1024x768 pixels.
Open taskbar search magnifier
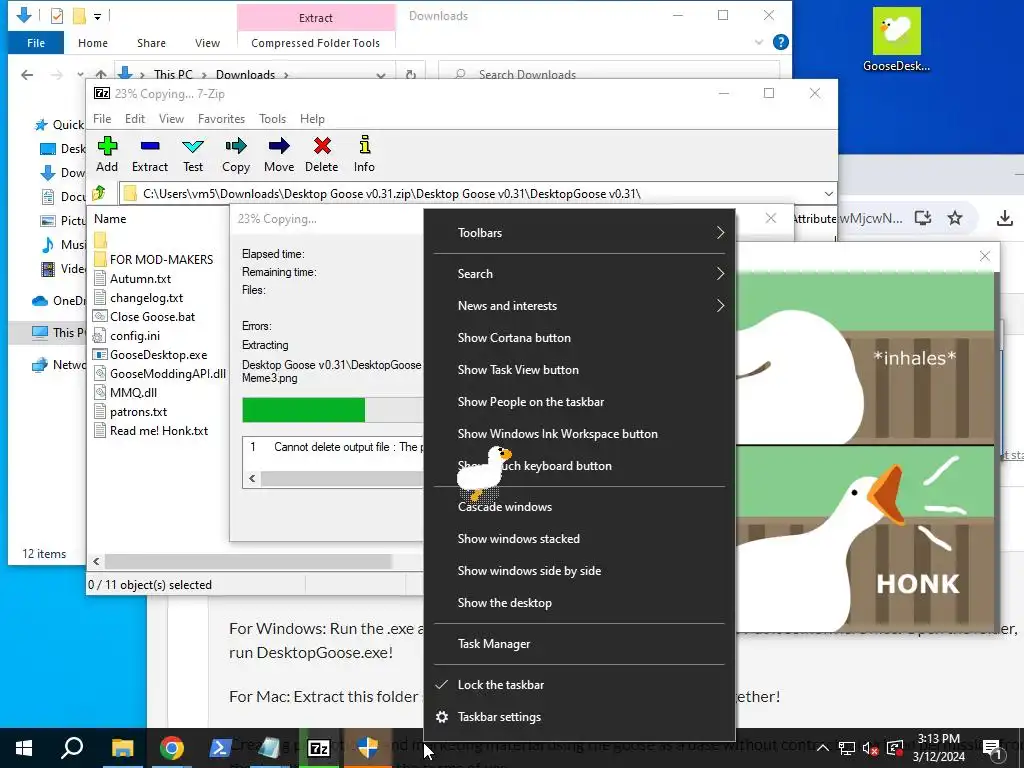pyautogui.click(x=72, y=748)
